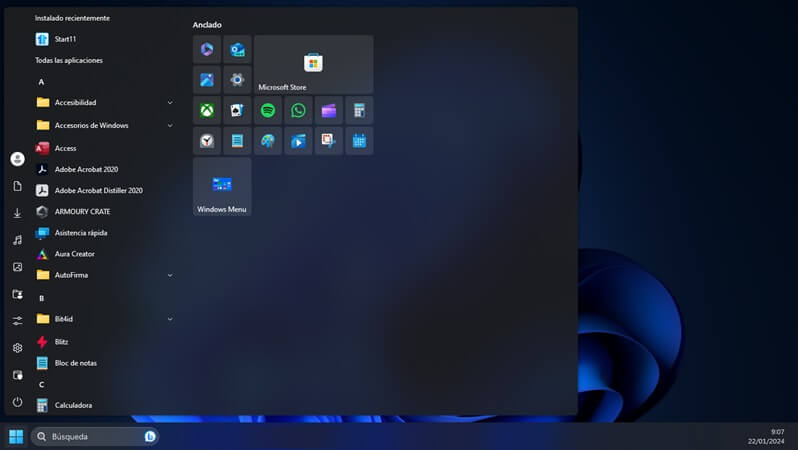The height and width of the screenshot is (450, 798).
Task: Launch WhatsApp from pinned tiles
Action: point(298,110)
